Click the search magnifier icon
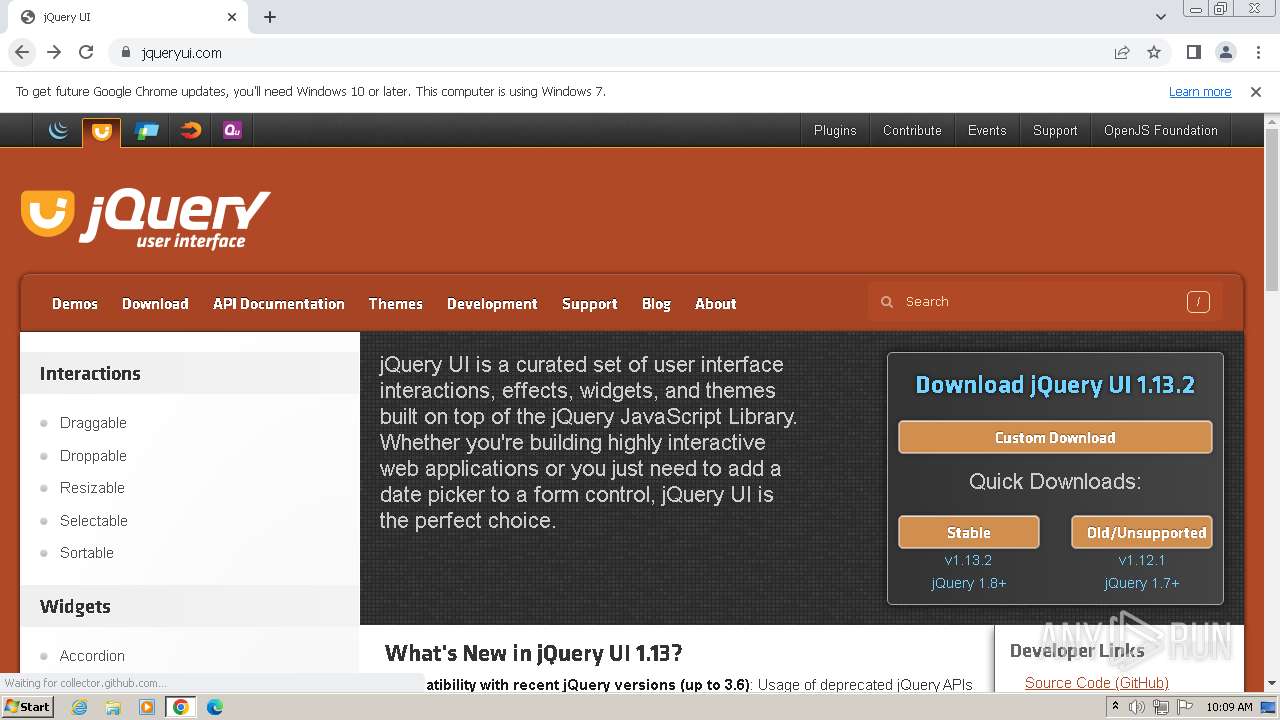The image size is (1280, 720). pyautogui.click(x=887, y=302)
